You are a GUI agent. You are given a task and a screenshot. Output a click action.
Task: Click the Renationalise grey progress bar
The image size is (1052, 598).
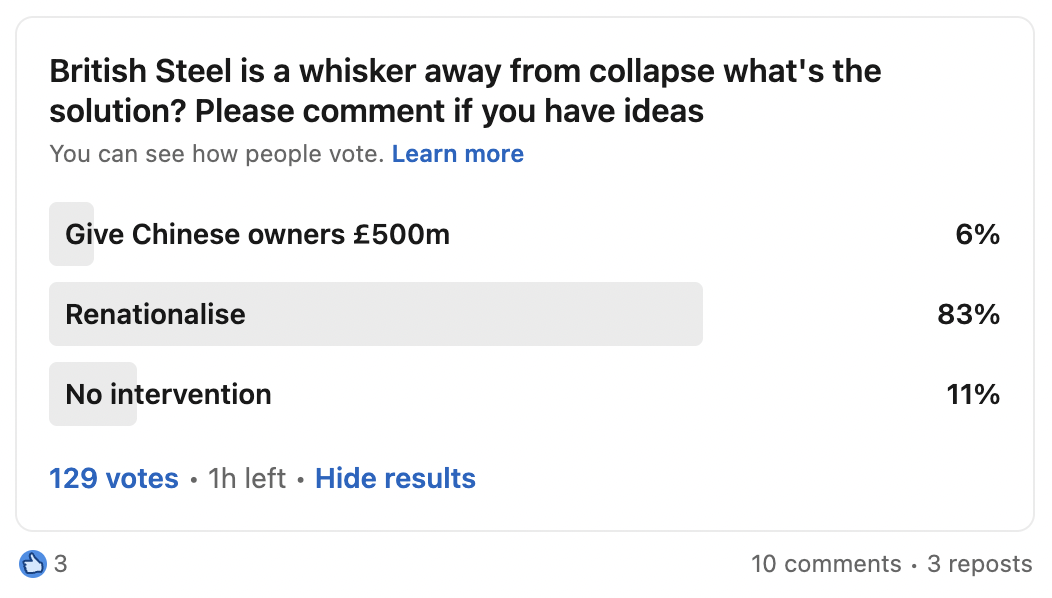tap(376, 314)
